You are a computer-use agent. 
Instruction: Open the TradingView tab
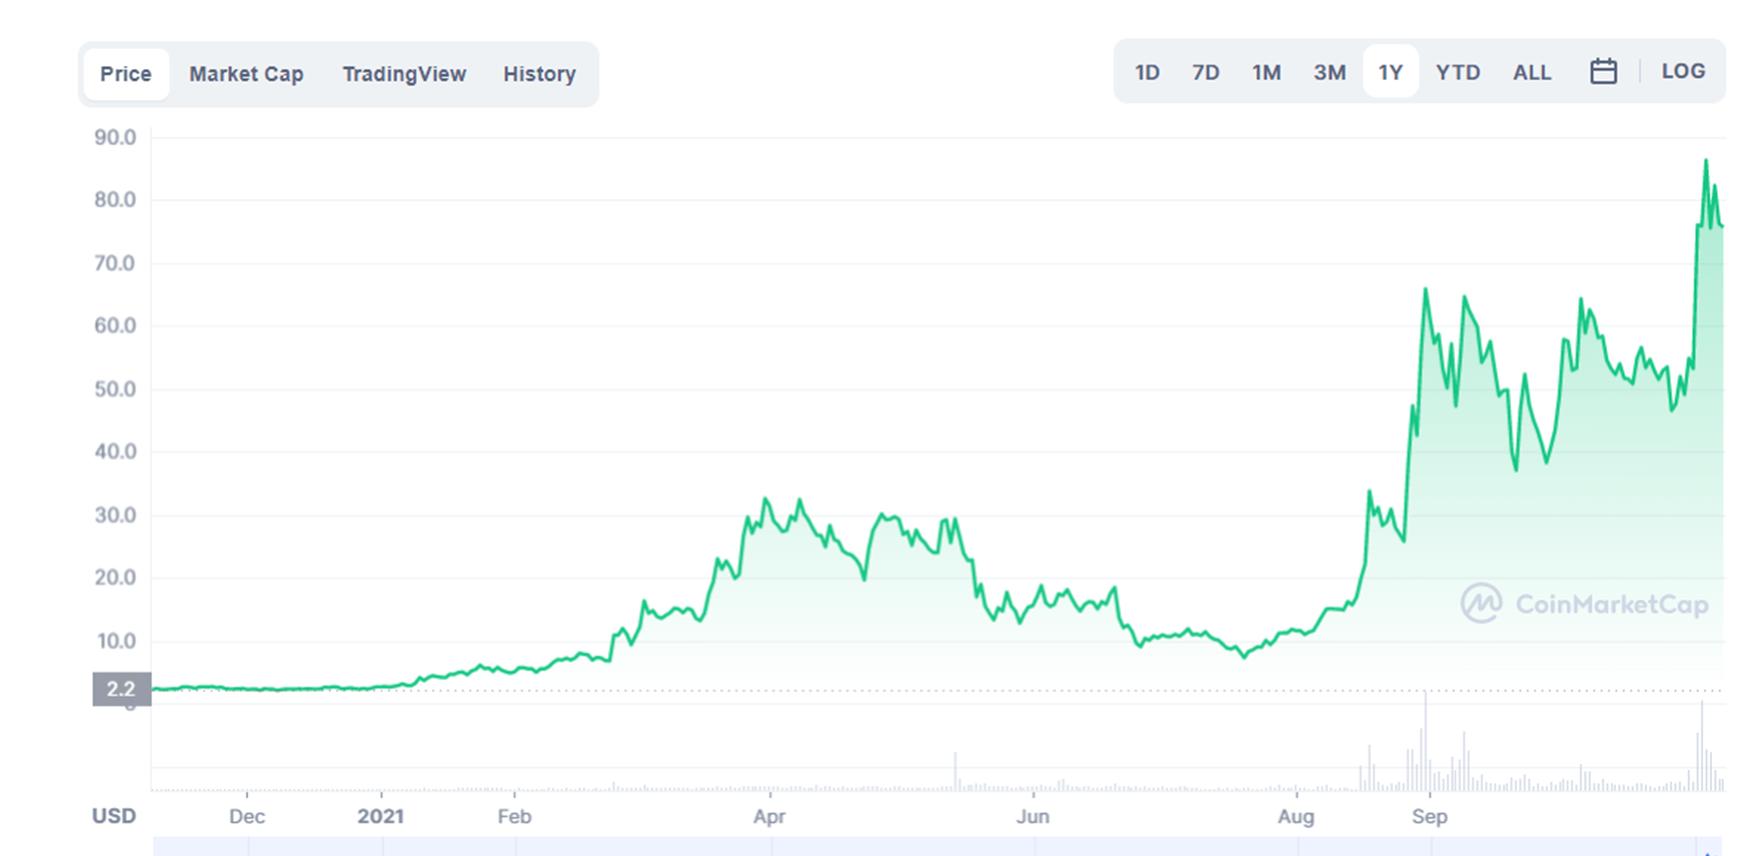point(404,74)
